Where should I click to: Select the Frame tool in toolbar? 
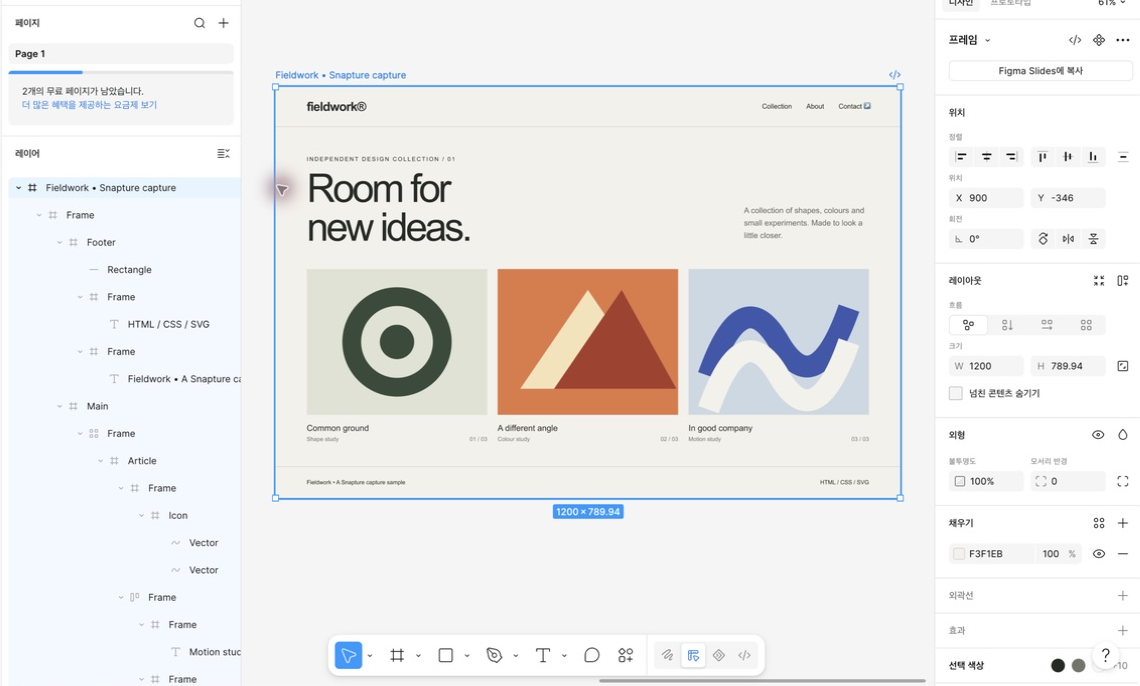coord(397,655)
